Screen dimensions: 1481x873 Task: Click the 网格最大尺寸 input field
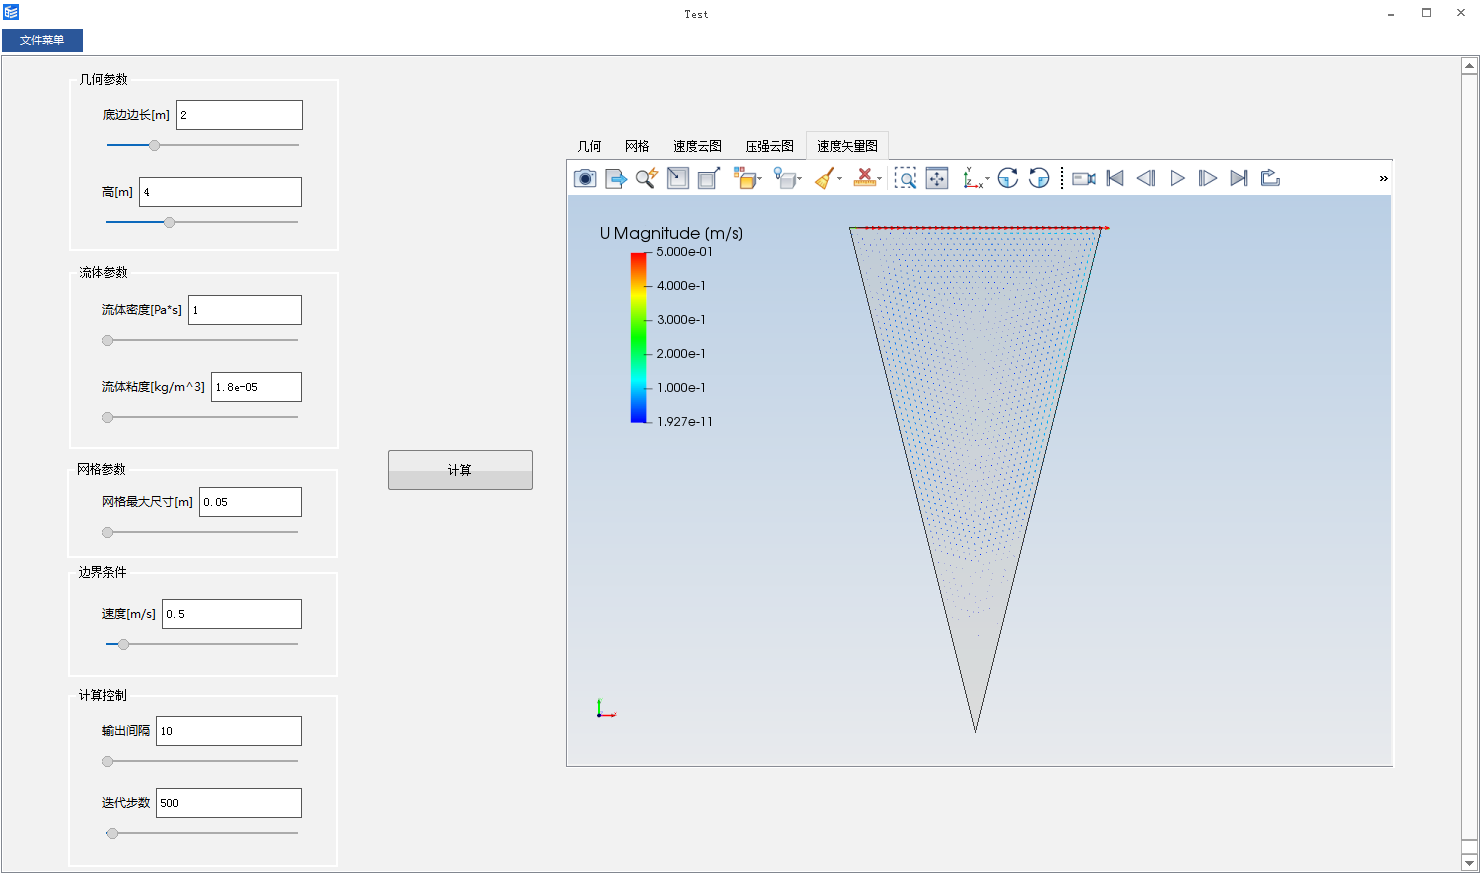pos(250,502)
